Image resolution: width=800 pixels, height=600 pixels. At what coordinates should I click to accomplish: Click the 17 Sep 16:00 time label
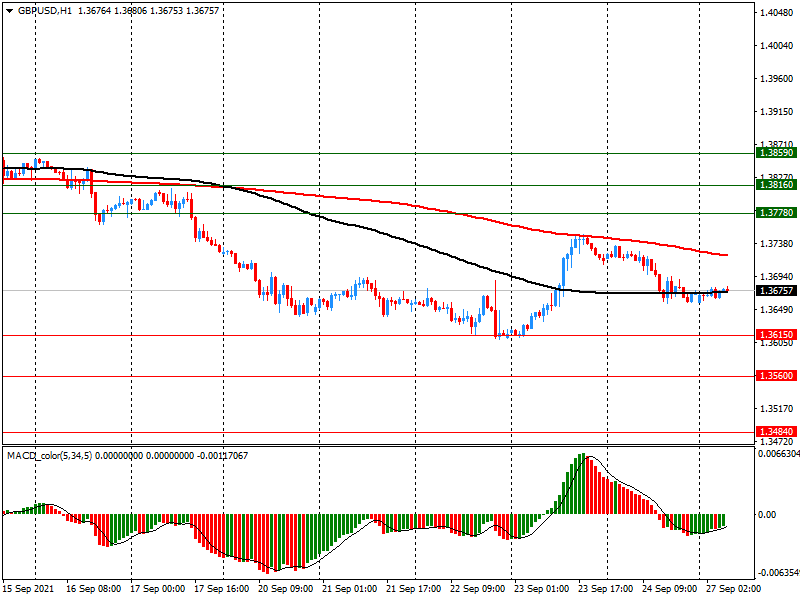(x=221, y=589)
